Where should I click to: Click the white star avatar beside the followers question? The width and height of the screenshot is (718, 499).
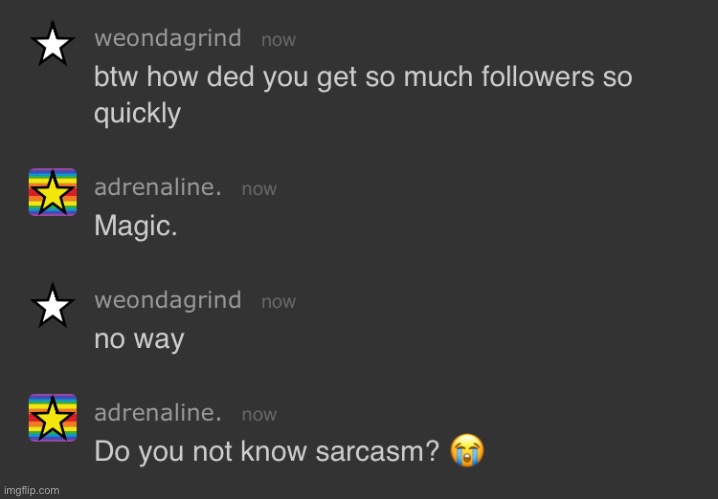pyautogui.click(x=53, y=45)
